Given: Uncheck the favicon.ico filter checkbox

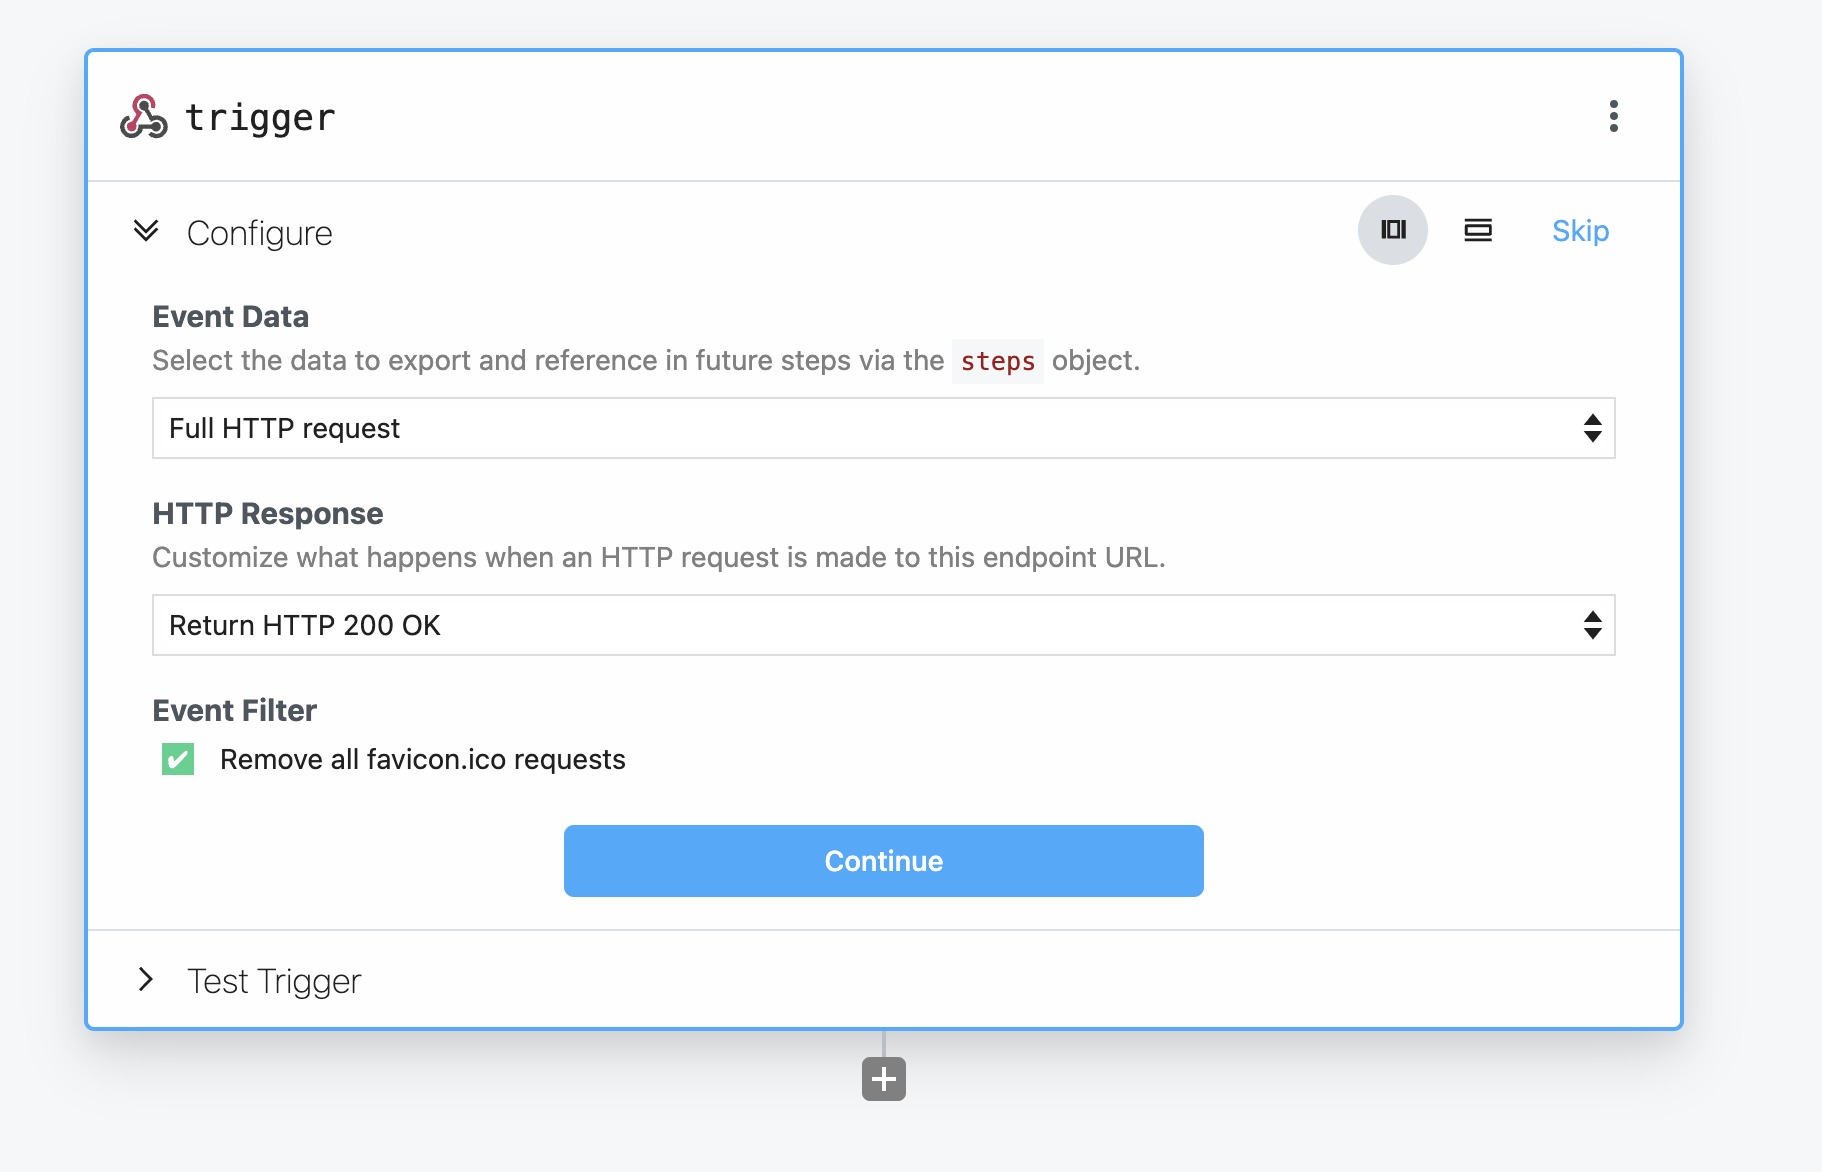Looking at the screenshot, I should (178, 759).
